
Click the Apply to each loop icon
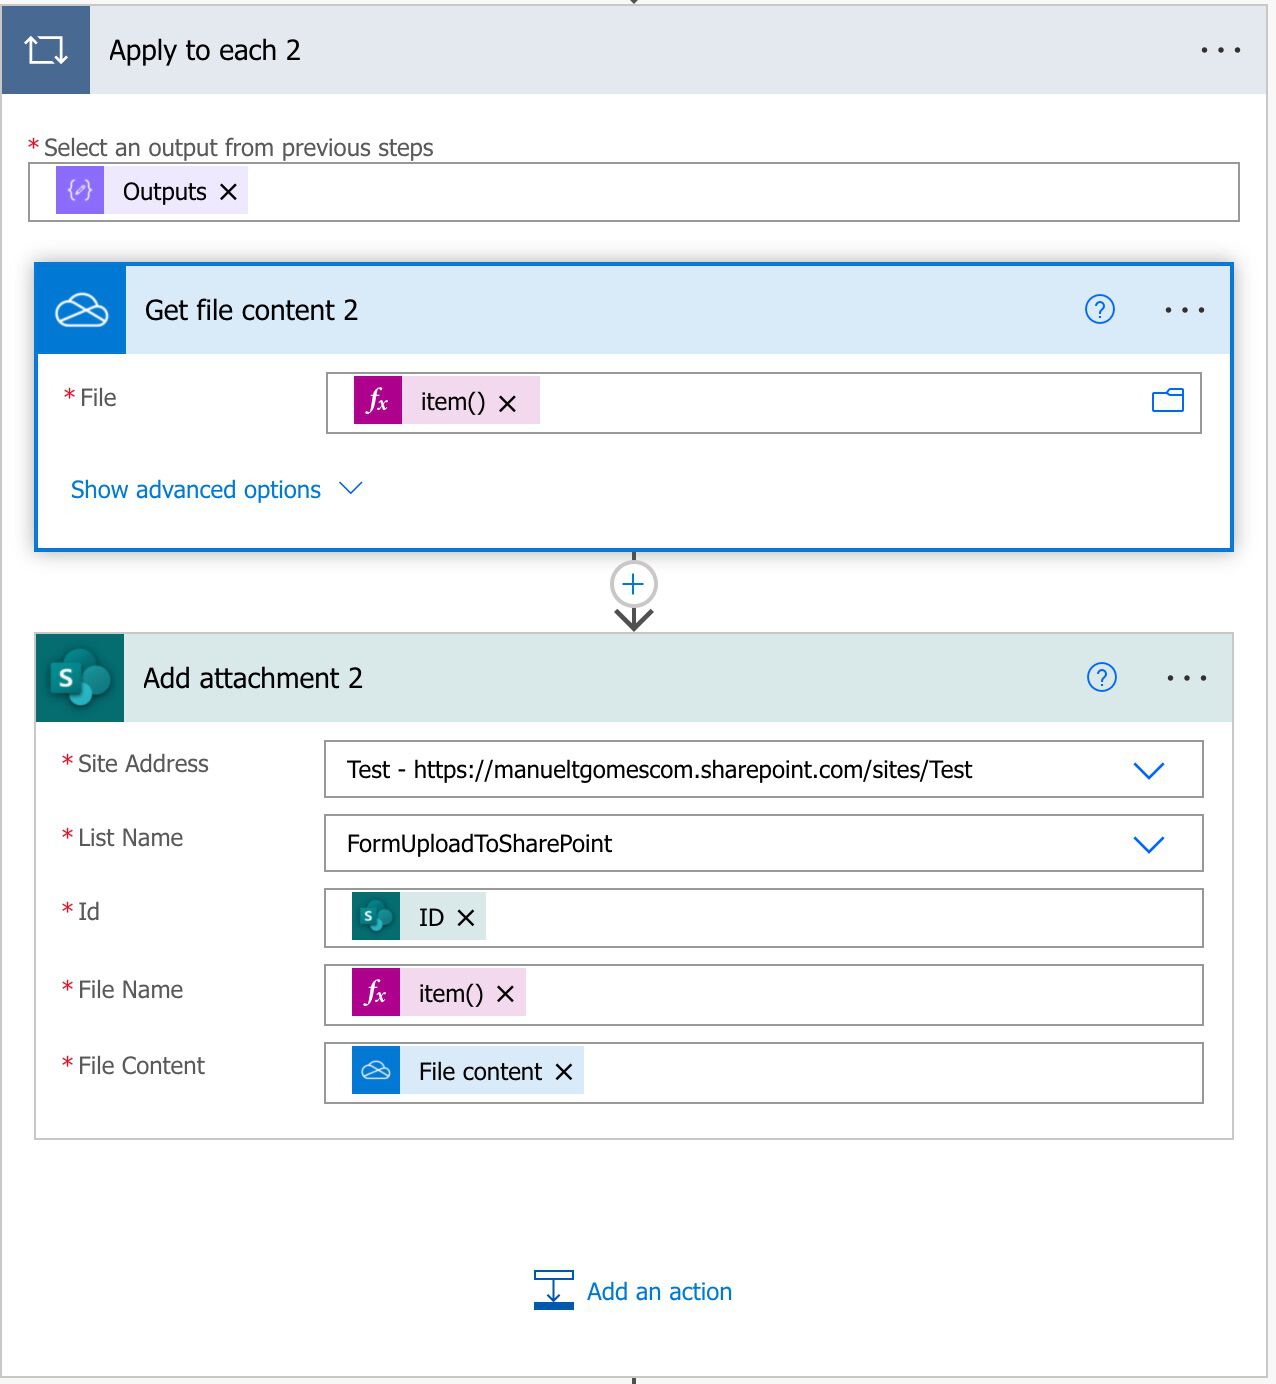[x=46, y=48]
